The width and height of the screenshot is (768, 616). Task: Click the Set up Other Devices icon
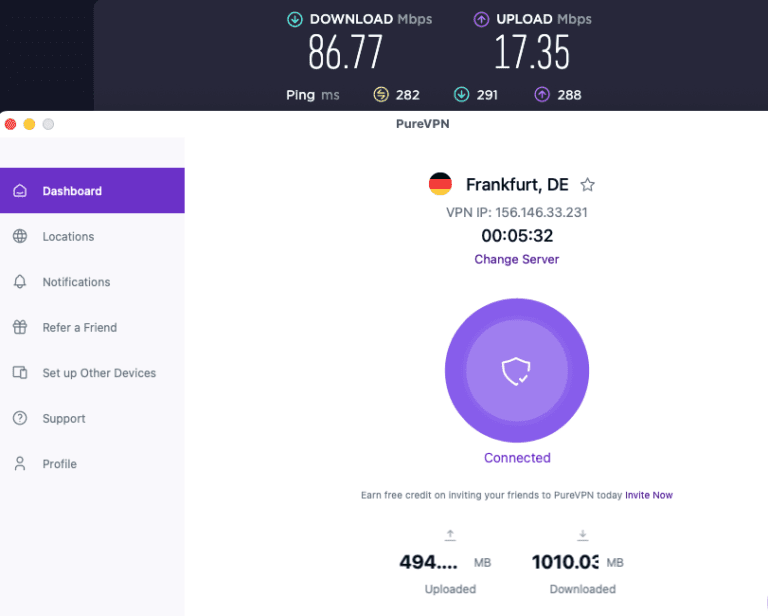(20, 373)
